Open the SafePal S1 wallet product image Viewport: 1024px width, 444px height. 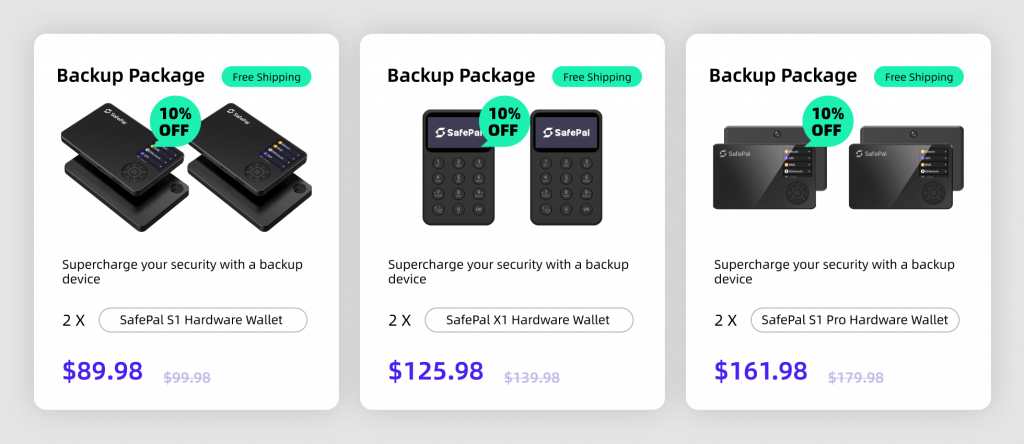pyautogui.click(x=186, y=166)
